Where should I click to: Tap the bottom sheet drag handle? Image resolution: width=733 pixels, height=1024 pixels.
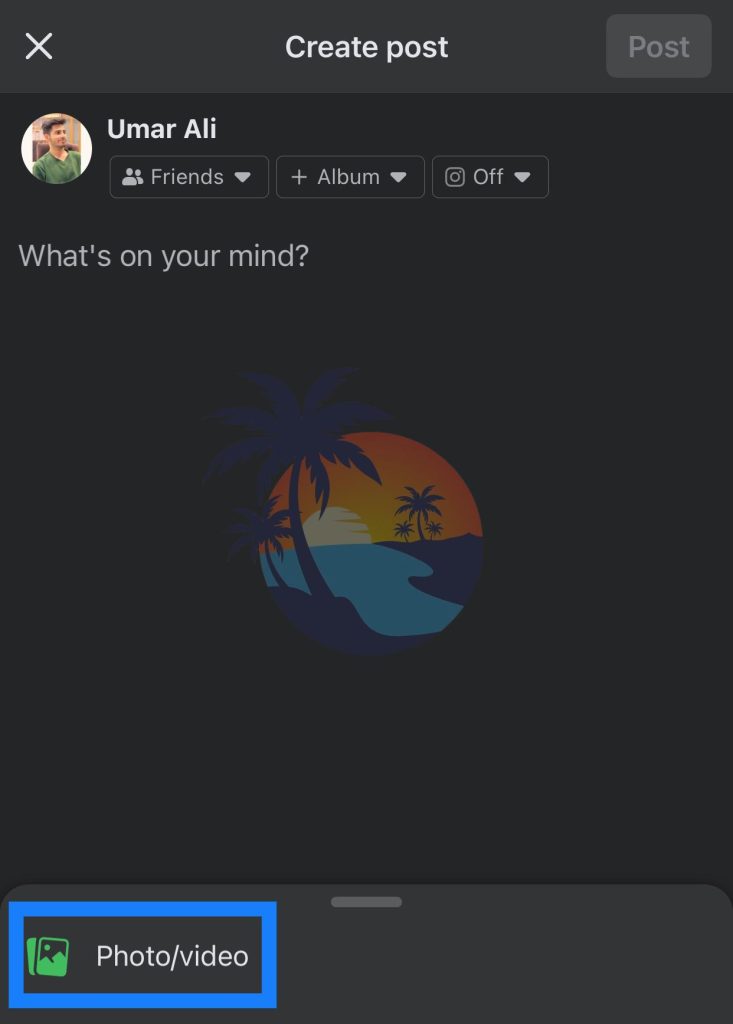tap(366, 902)
